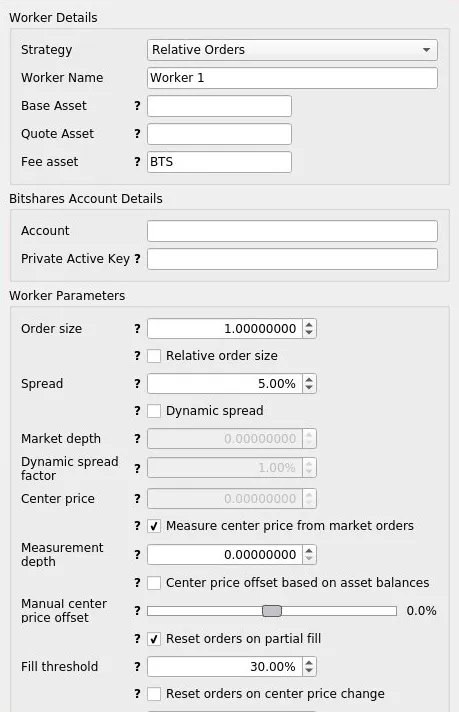Screen dimensions: 459x712
Task: Decrease Spread with the down arrow
Action: click(x=309, y=388)
